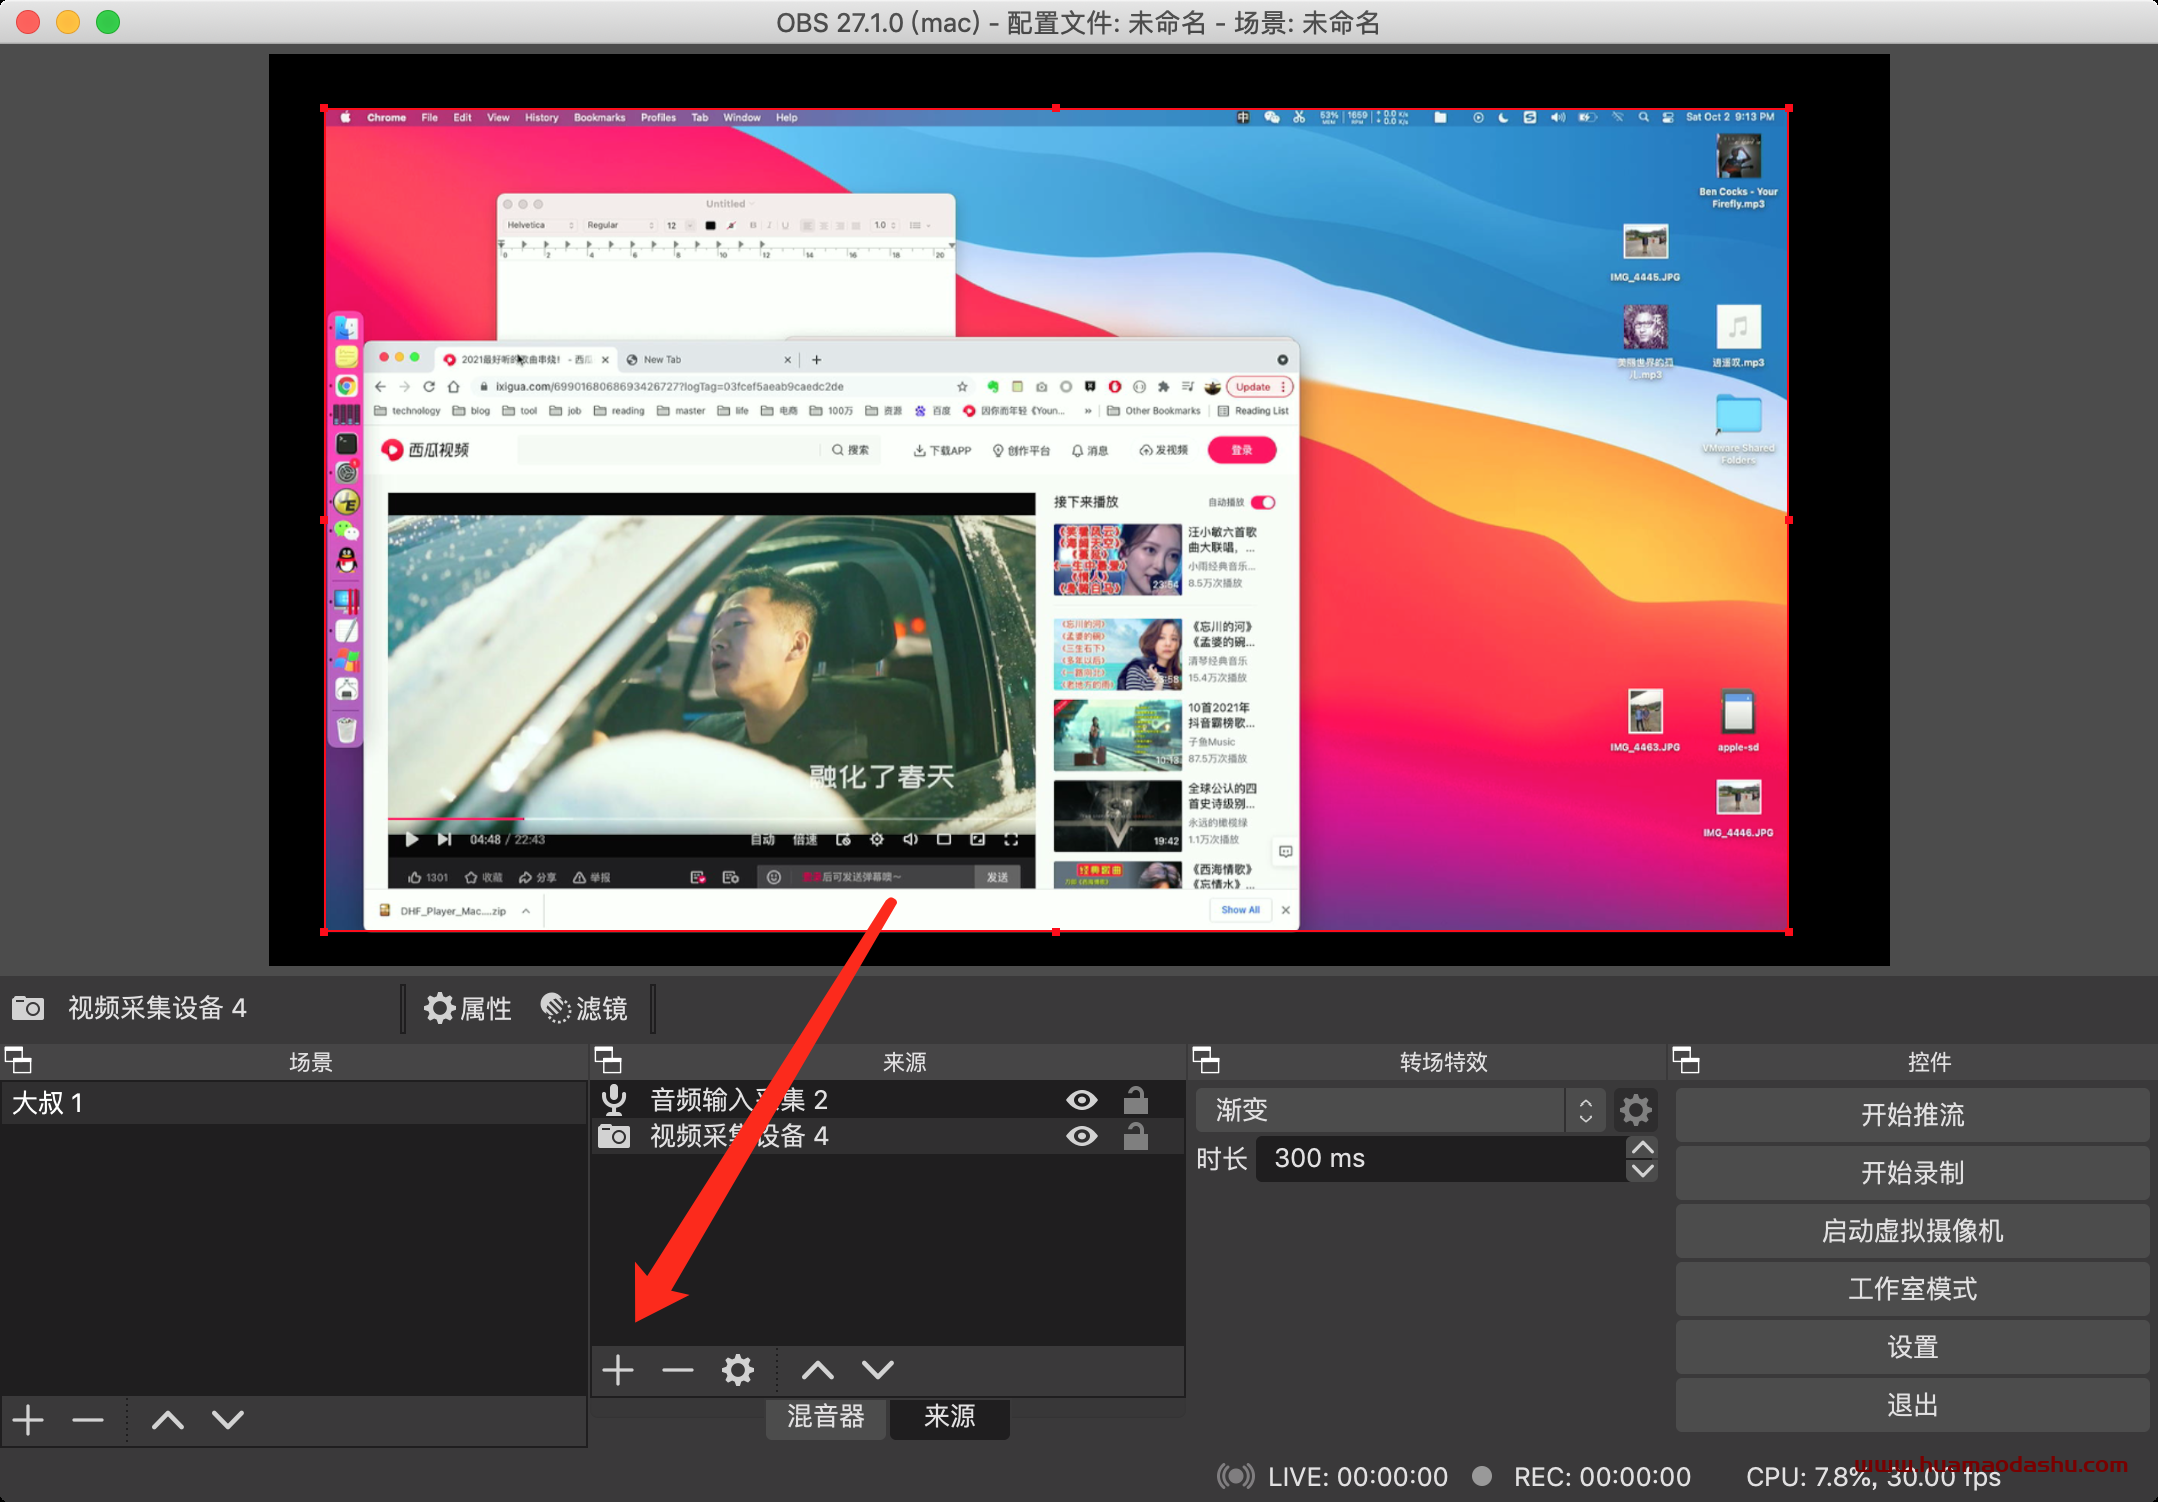Viewport: 2158px width, 1502px height.
Task: Pop out the 转场特效 dock panel icon
Action: tap(1206, 1060)
